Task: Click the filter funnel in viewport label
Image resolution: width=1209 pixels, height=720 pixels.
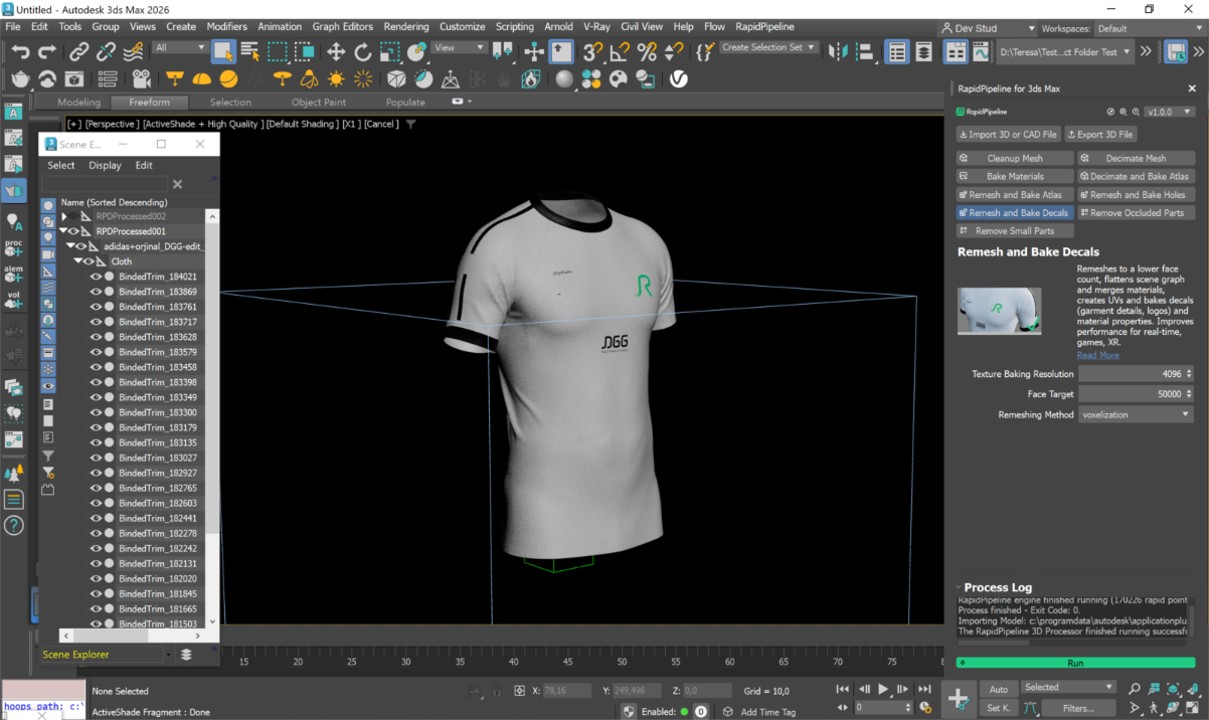Action: (x=410, y=124)
